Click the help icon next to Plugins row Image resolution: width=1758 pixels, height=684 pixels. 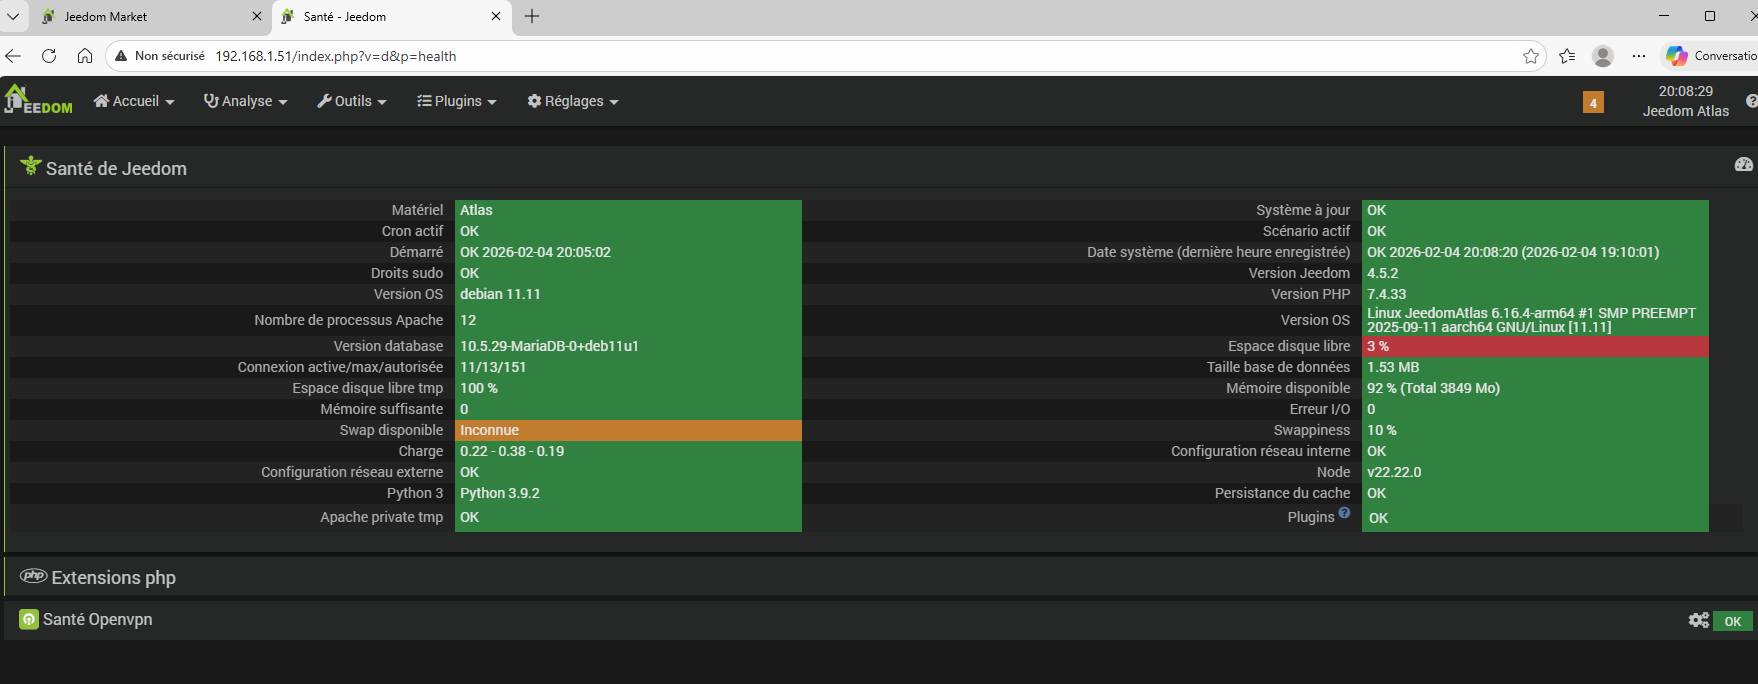click(1344, 512)
